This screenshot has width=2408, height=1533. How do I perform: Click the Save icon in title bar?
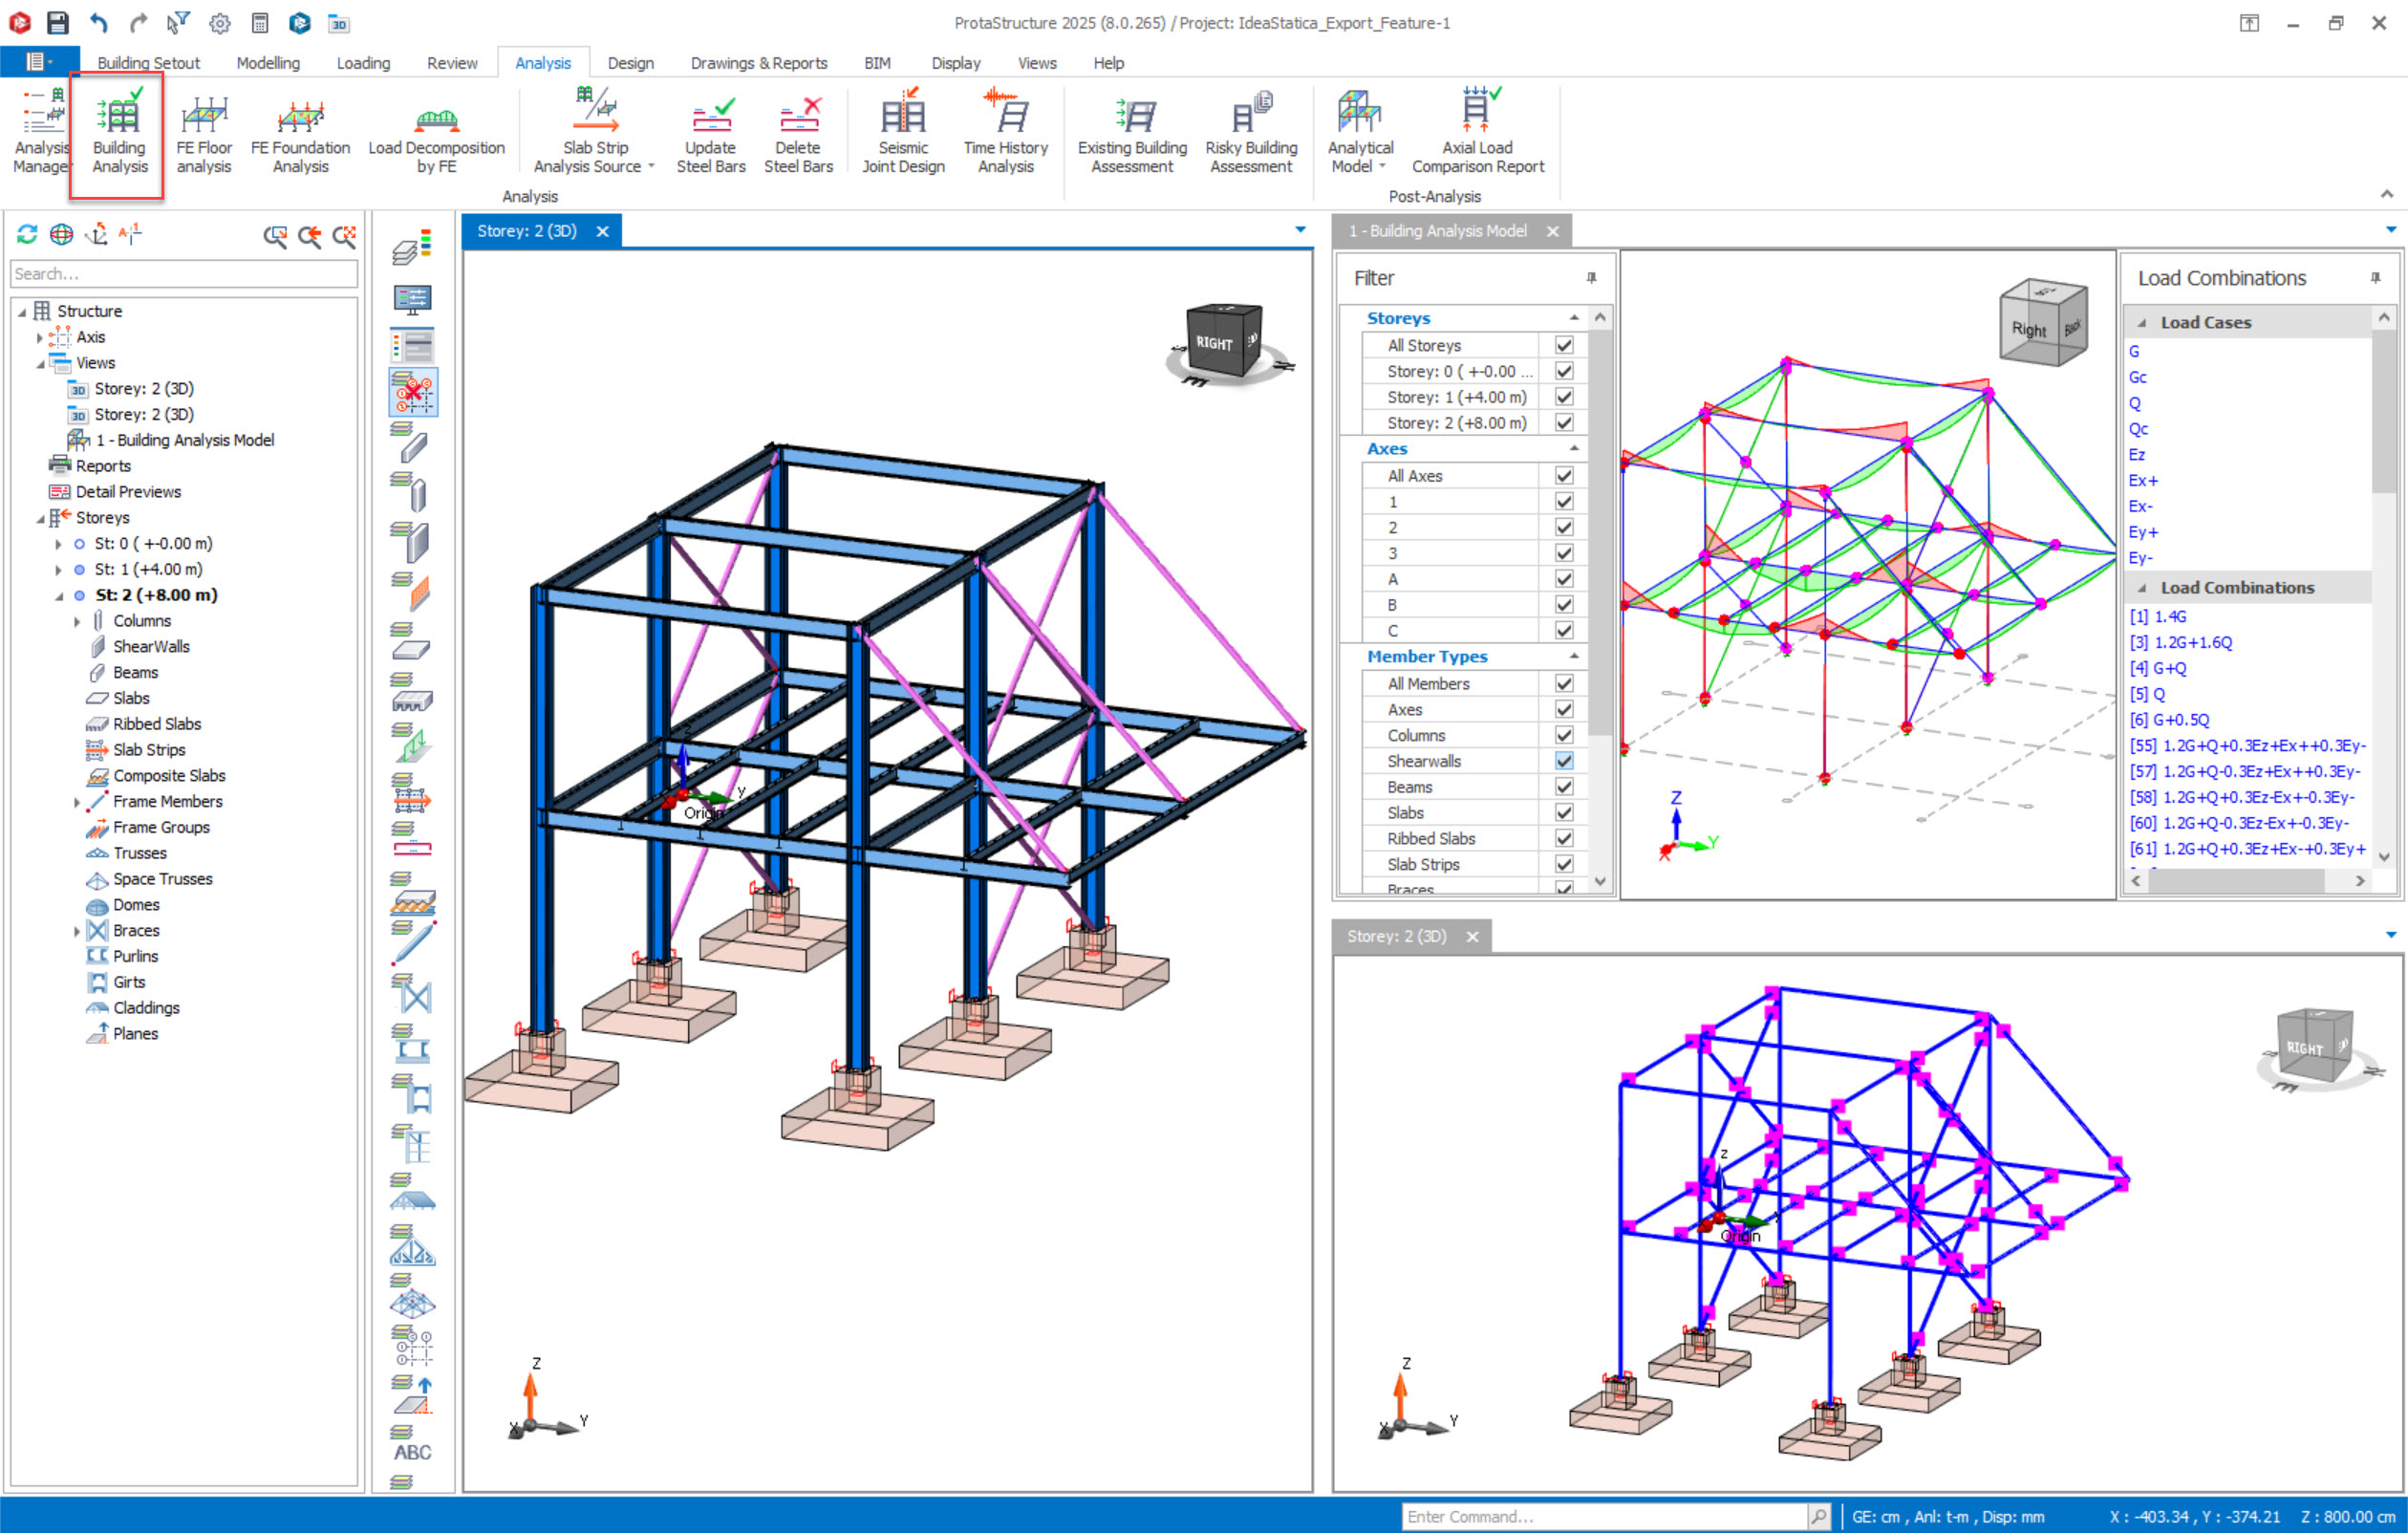coord(58,22)
